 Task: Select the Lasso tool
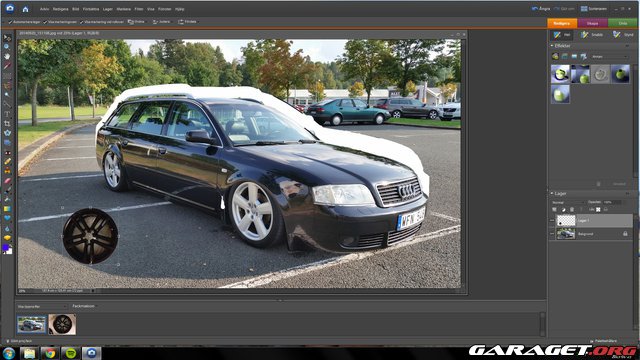[x=7, y=86]
